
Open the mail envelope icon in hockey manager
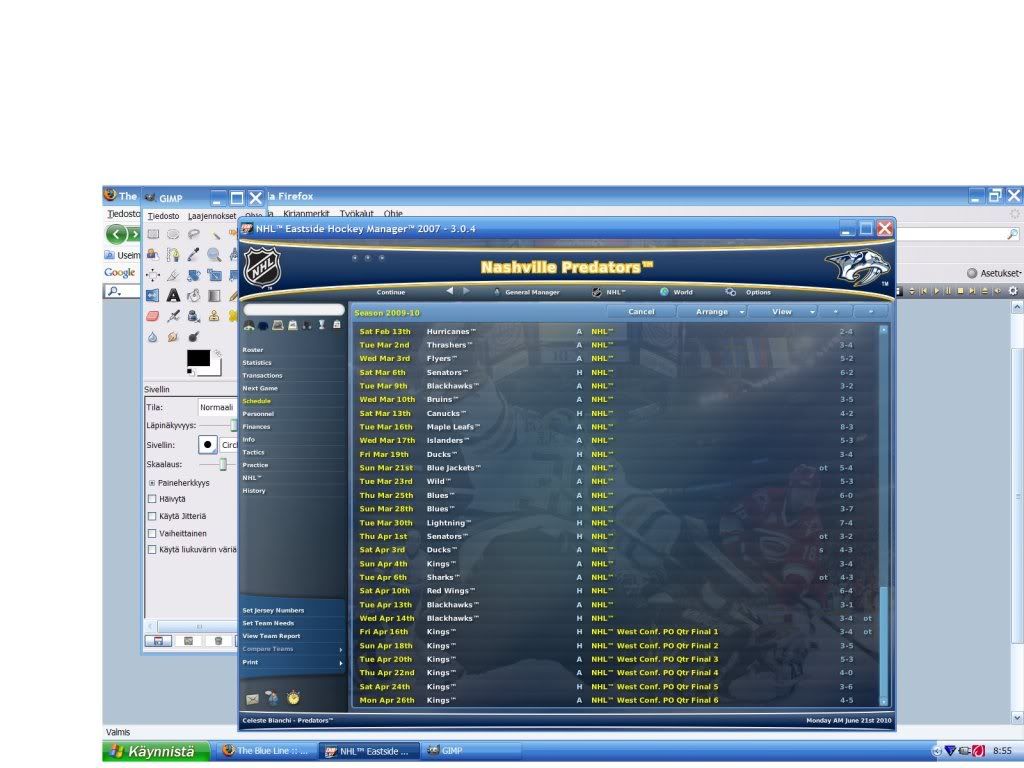pos(252,699)
